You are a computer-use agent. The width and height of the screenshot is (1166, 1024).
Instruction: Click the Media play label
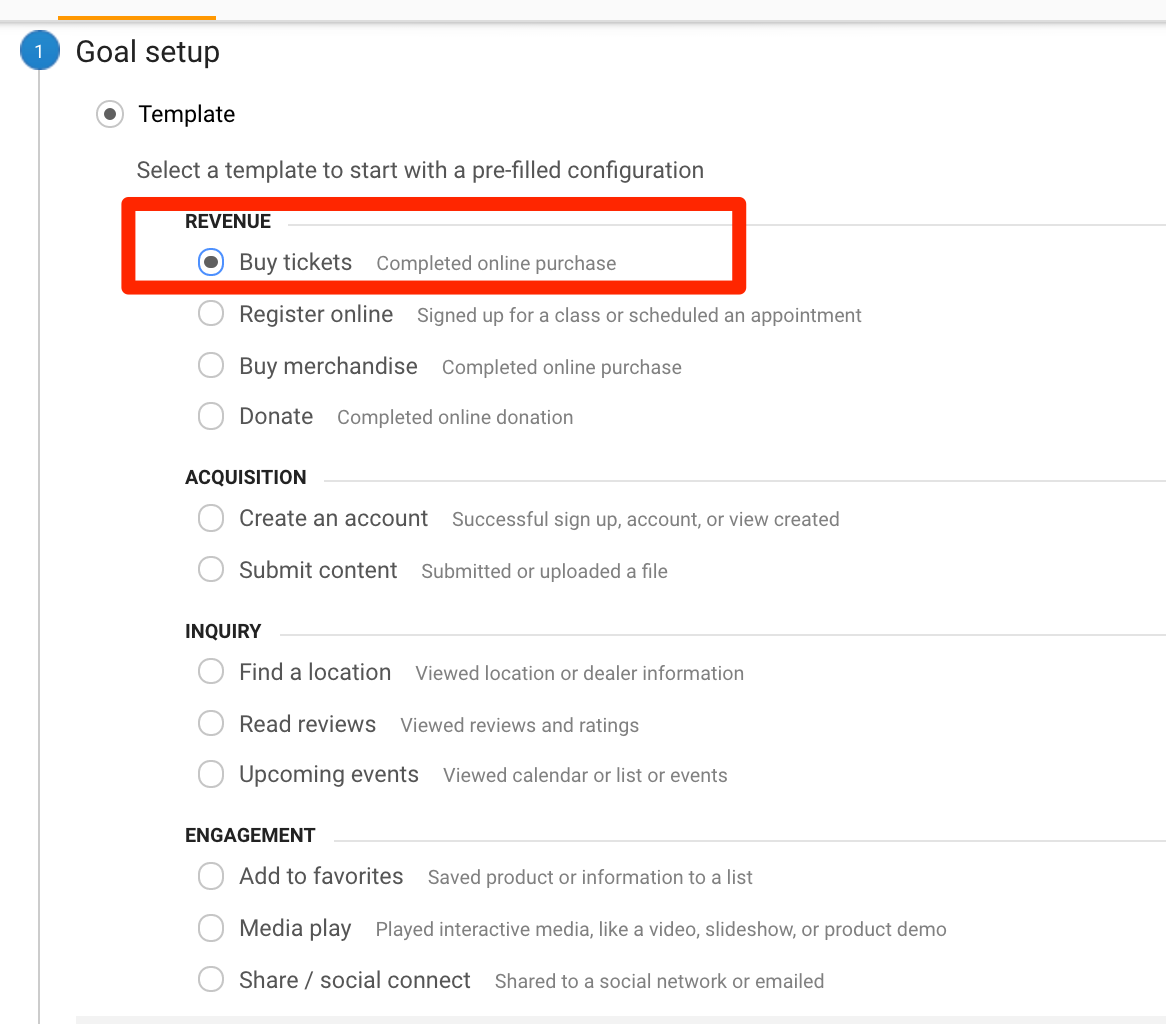[295, 928]
